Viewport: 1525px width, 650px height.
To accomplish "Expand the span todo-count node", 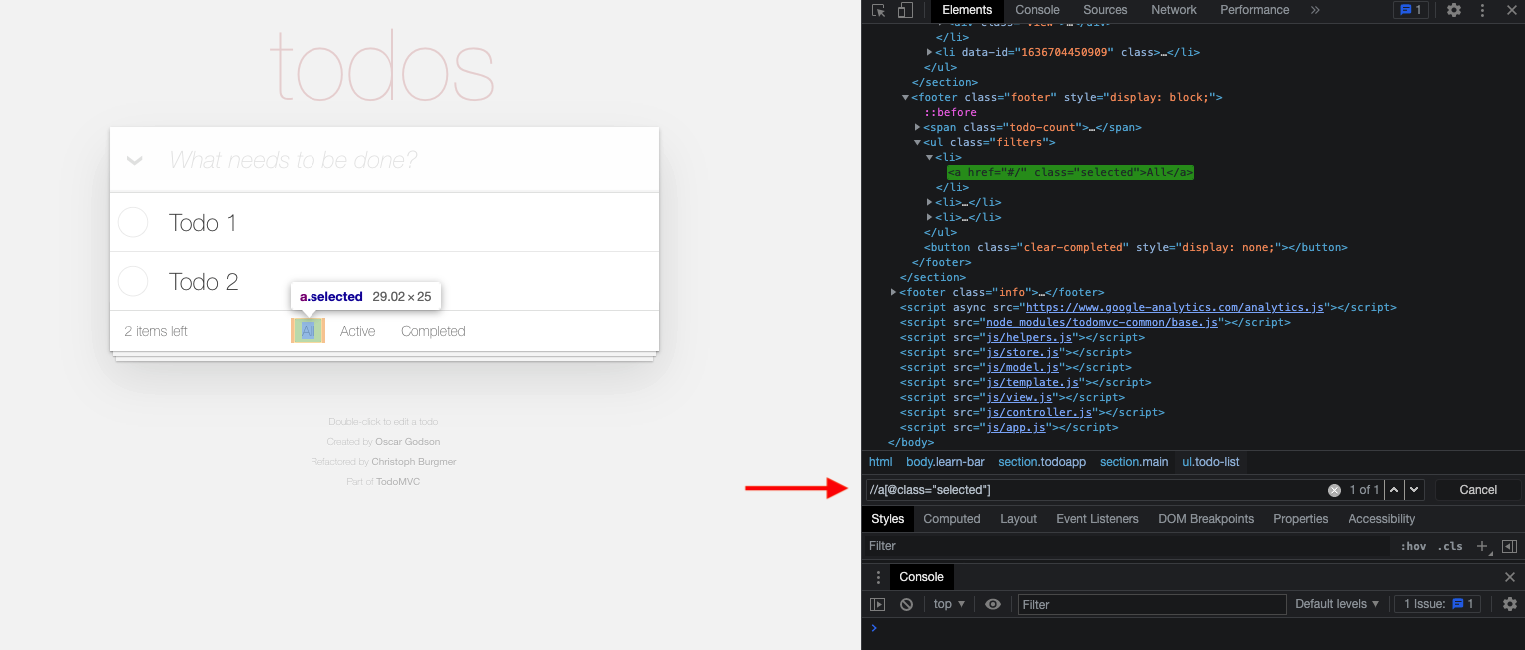I will (917, 127).
